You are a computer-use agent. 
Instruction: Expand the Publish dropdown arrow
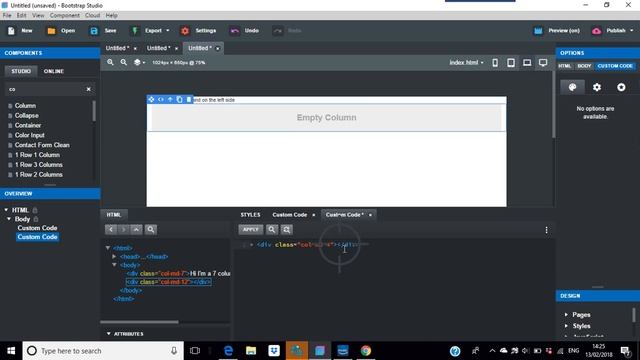[x=632, y=31]
